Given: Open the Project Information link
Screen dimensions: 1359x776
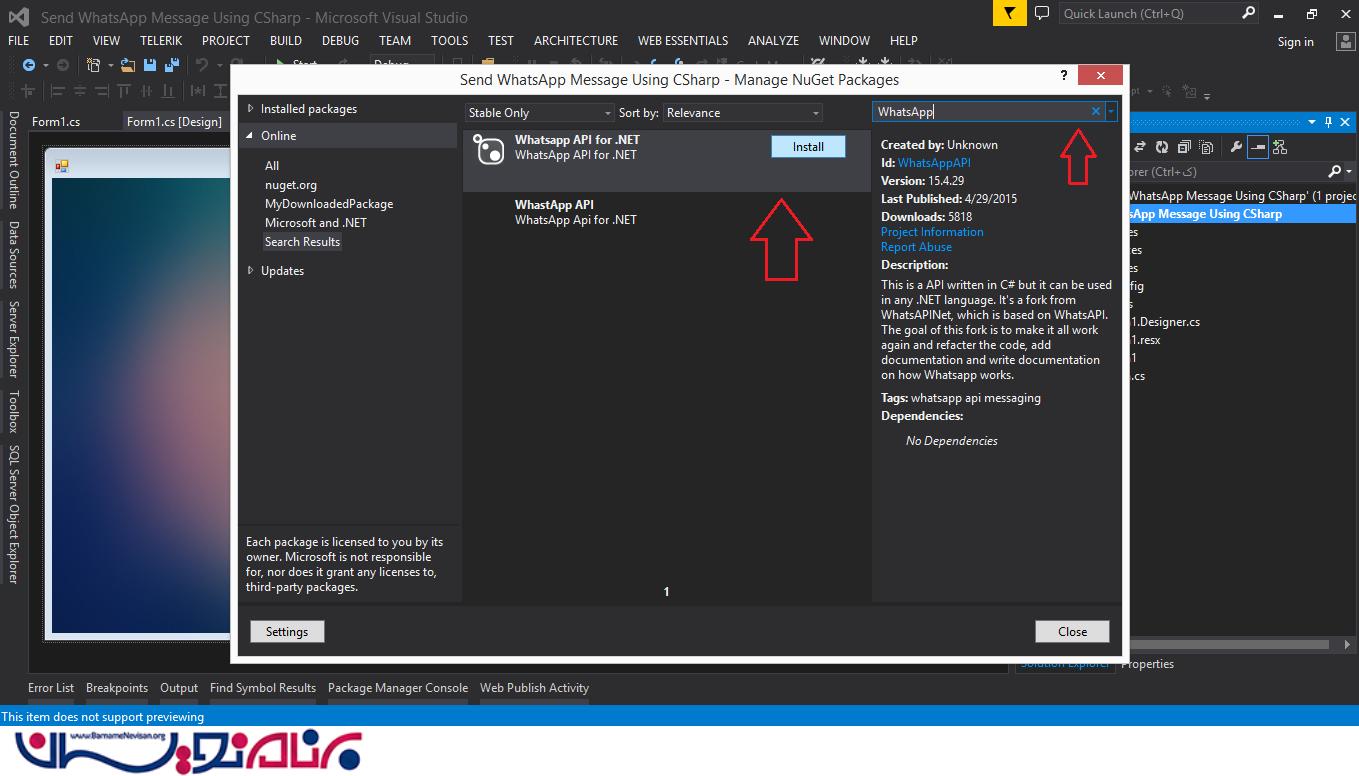Looking at the screenshot, I should point(931,232).
